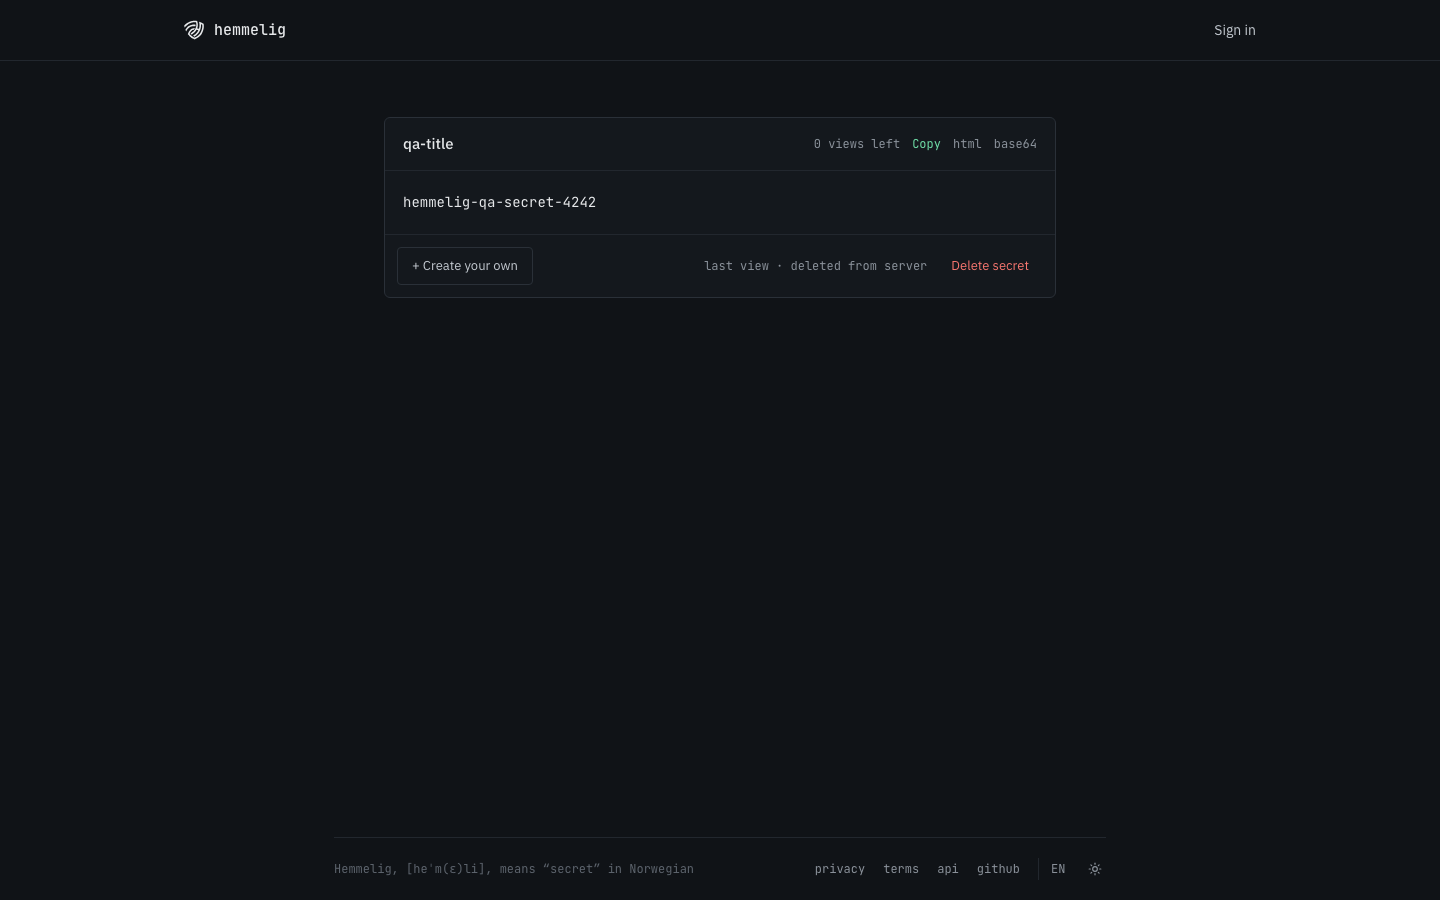This screenshot has width=1440, height=900.
Task: Open the Sign in page
Action: tap(1234, 30)
